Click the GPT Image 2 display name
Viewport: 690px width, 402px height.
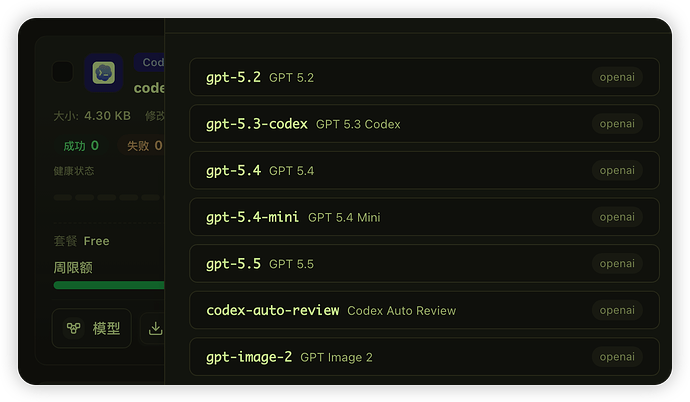tap(336, 358)
